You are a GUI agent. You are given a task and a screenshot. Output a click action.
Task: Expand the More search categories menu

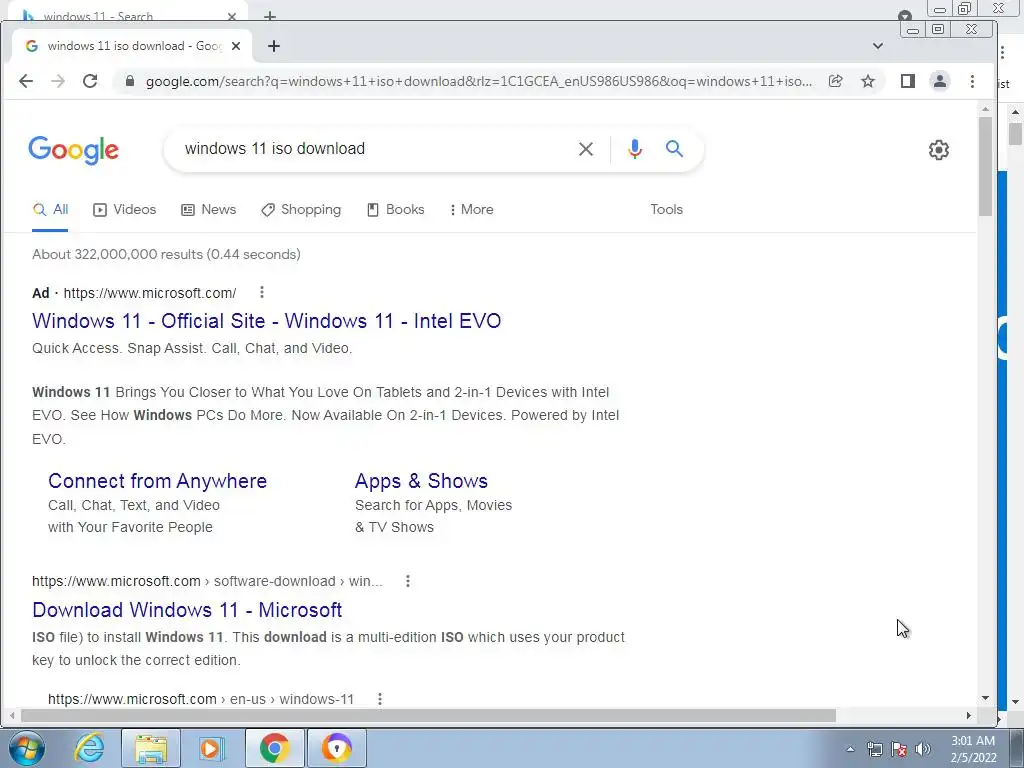click(472, 210)
